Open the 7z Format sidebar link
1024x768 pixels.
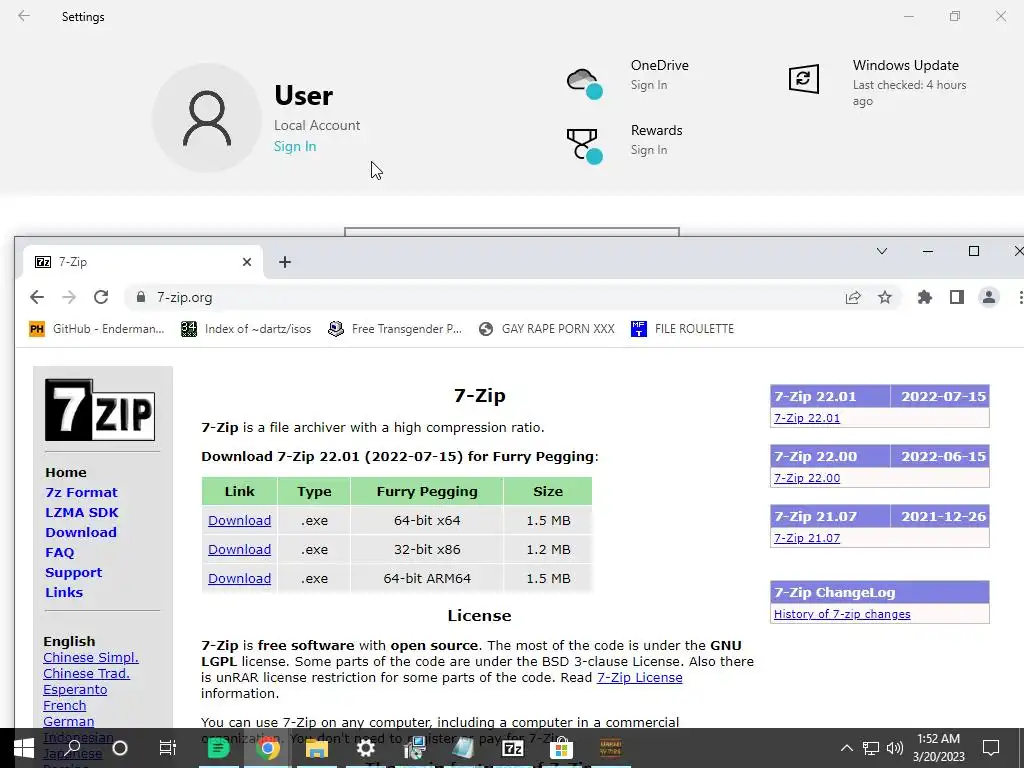click(81, 492)
